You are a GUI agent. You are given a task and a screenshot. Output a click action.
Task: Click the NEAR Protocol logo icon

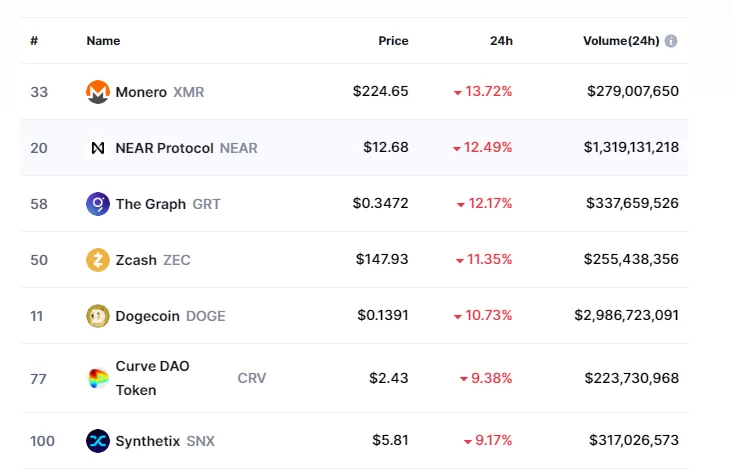pyautogui.click(x=98, y=148)
